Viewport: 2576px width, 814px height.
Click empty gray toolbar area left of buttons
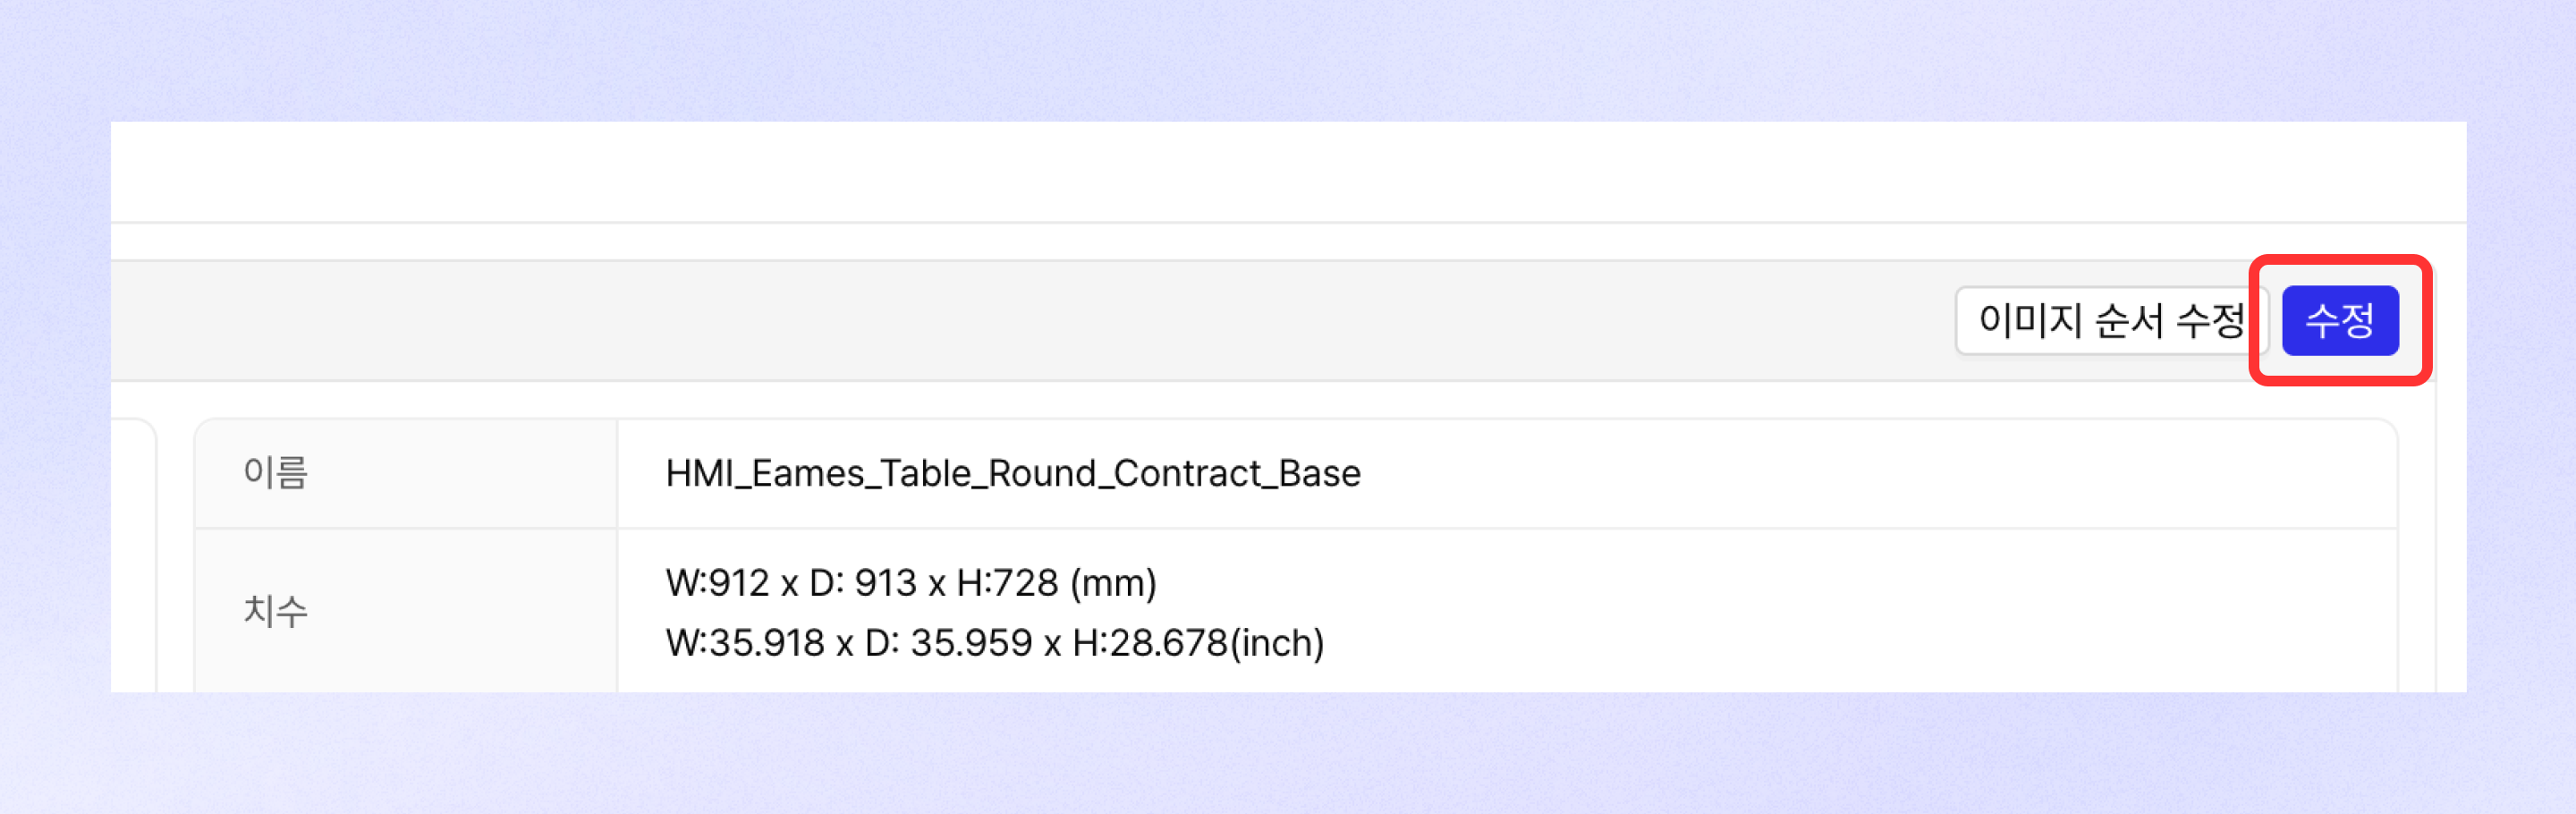click(x=1000, y=320)
